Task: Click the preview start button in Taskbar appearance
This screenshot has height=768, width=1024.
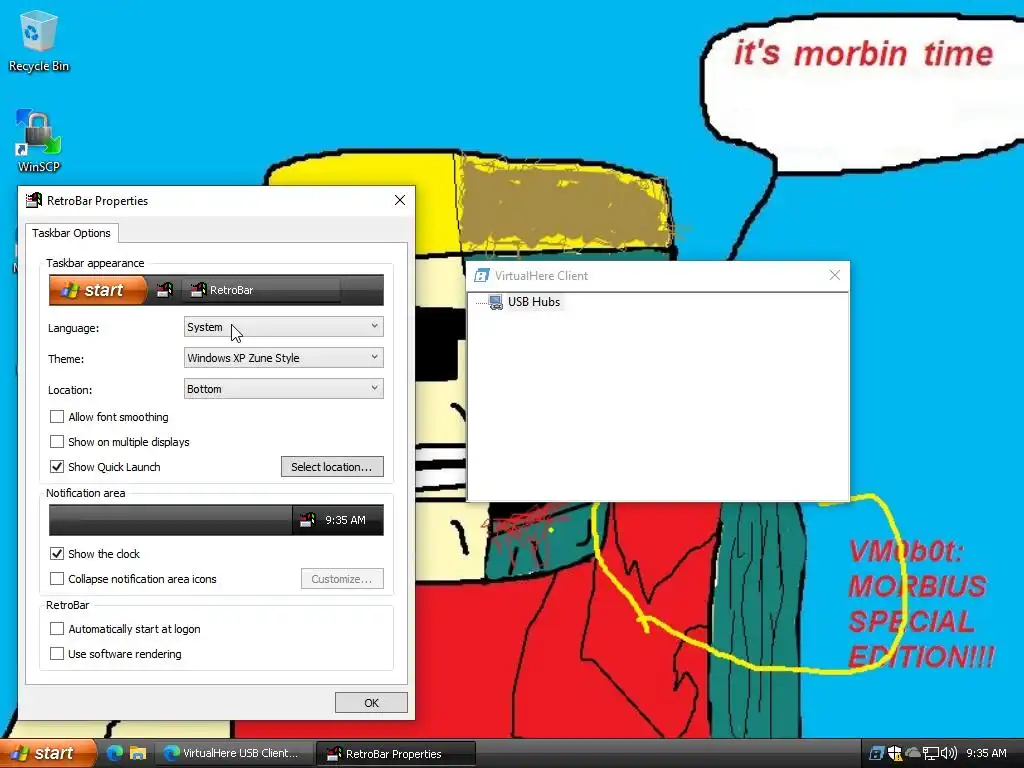Action: tap(98, 290)
